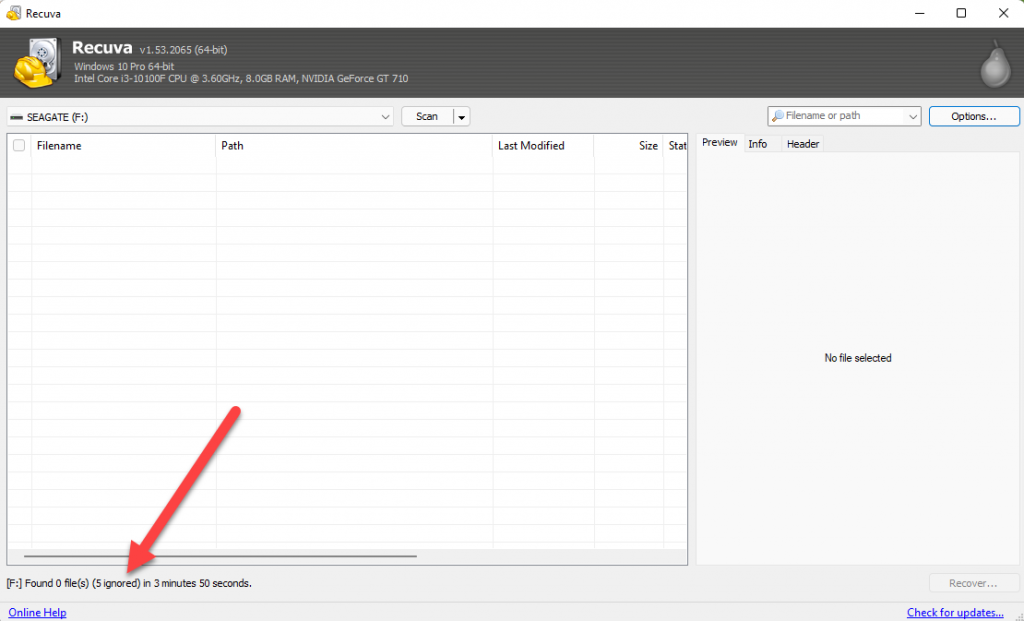Screen dimensions: 1024x621
Task: Open the Options dialog
Action: pyautogui.click(x=973, y=115)
